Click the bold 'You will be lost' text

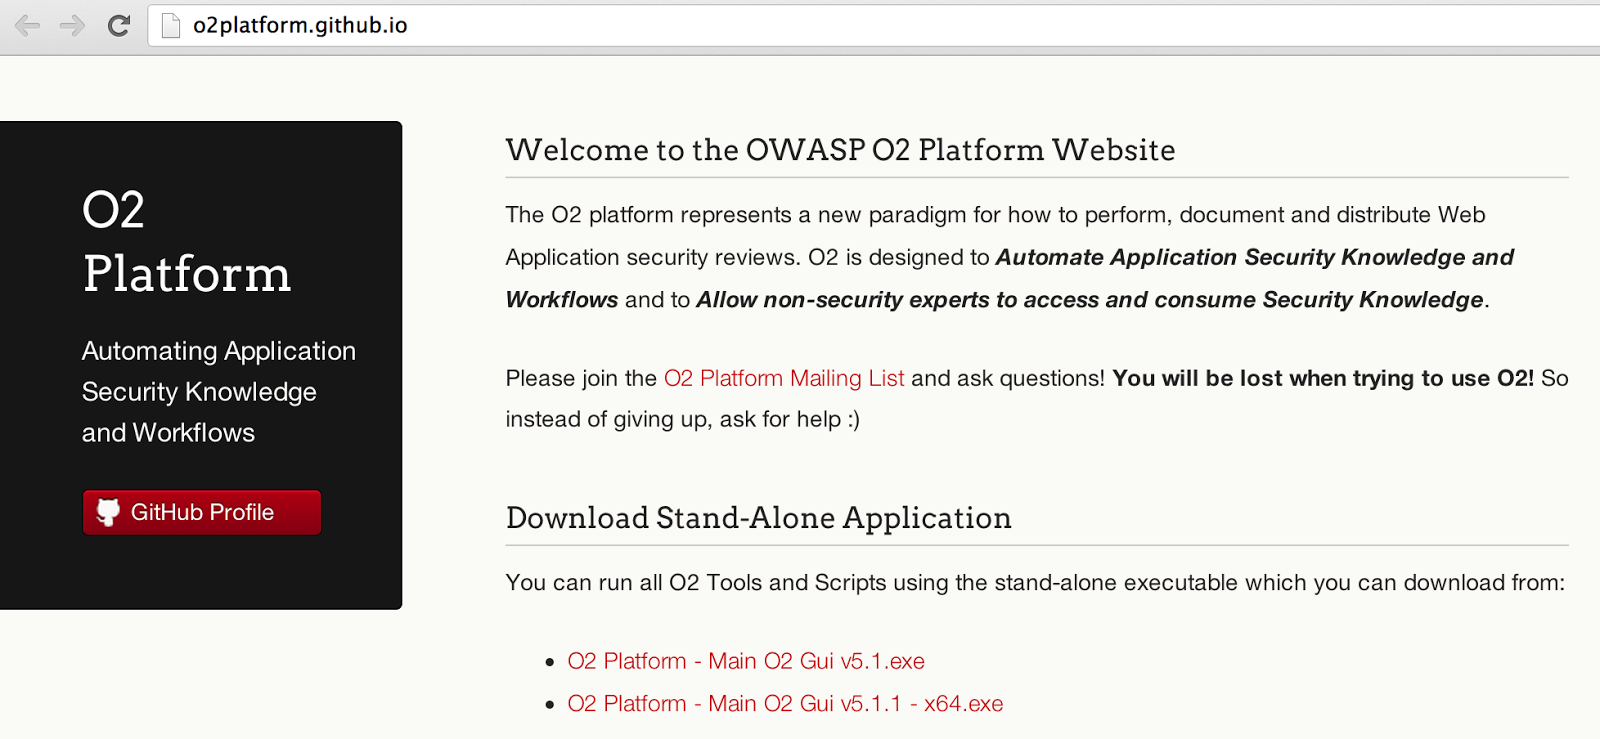tap(1322, 378)
